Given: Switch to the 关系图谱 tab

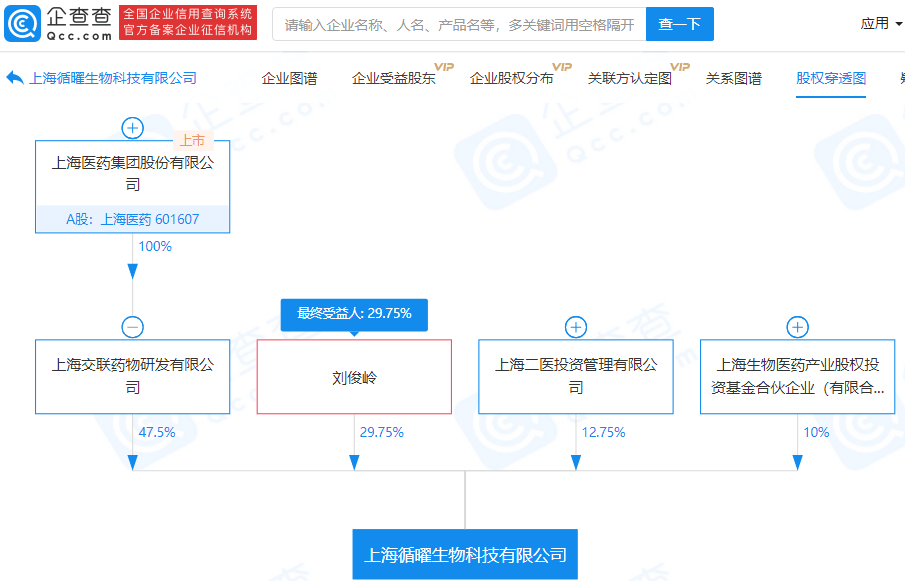Looking at the screenshot, I should coord(734,78).
